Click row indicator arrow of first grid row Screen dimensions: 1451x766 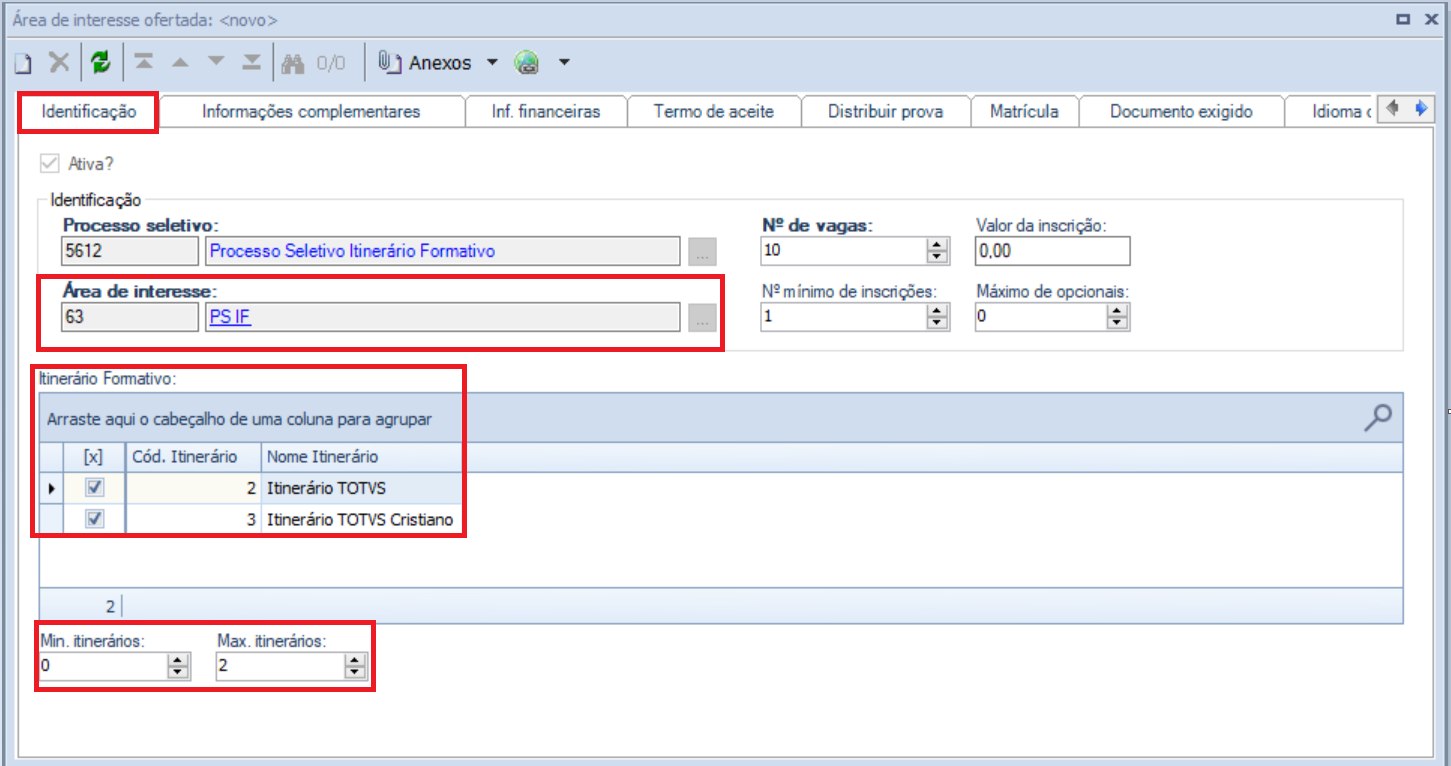click(x=51, y=489)
